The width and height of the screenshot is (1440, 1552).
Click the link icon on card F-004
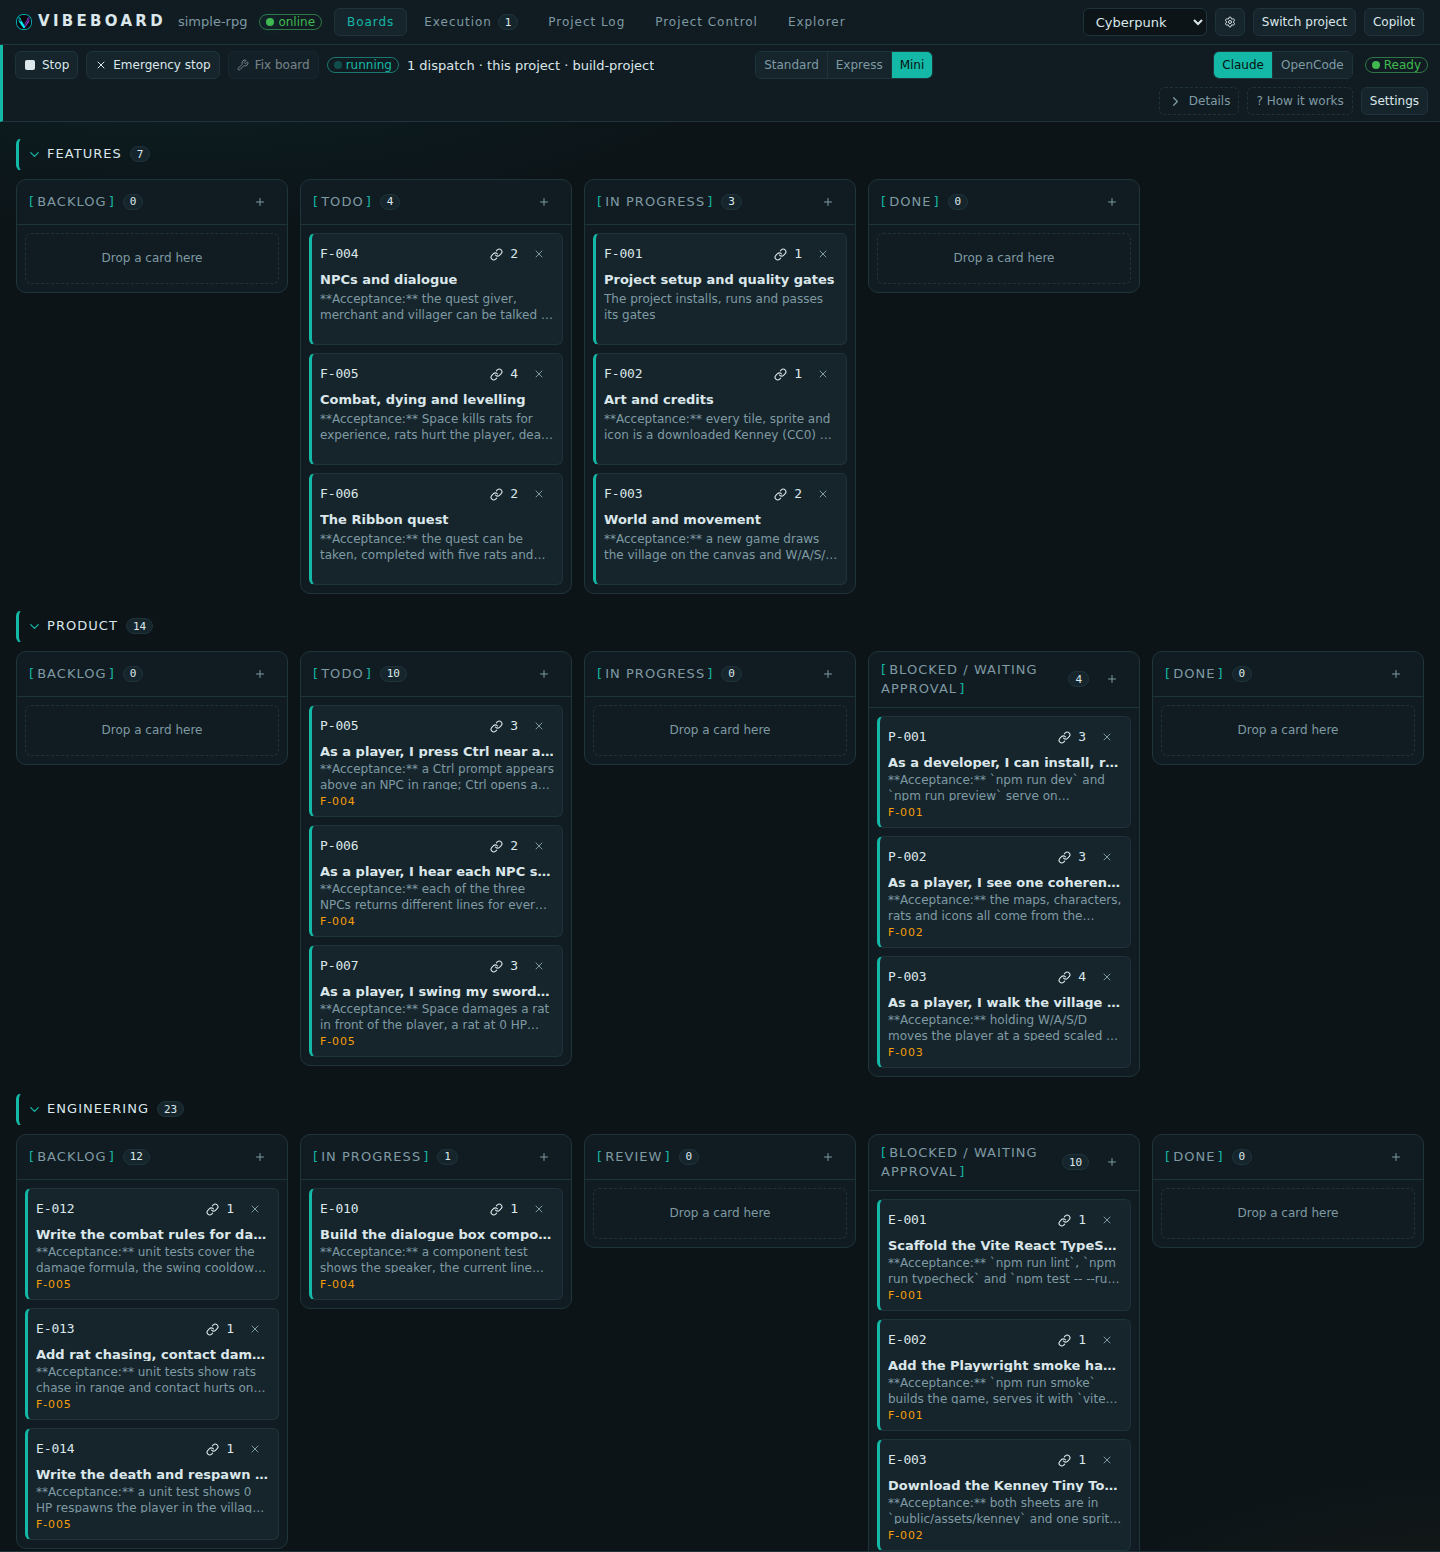pos(496,254)
